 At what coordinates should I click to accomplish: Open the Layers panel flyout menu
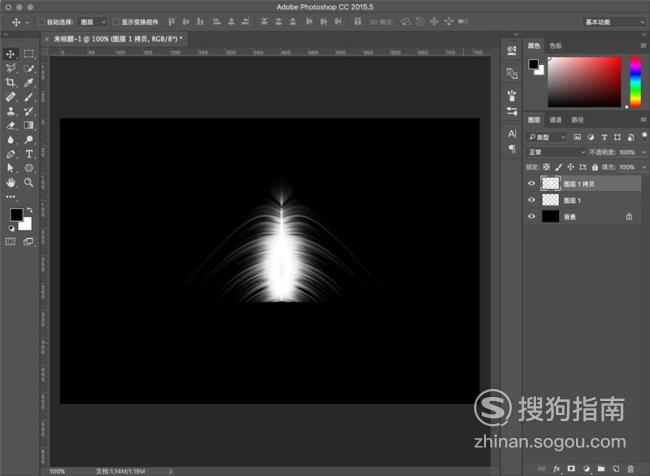(x=643, y=120)
